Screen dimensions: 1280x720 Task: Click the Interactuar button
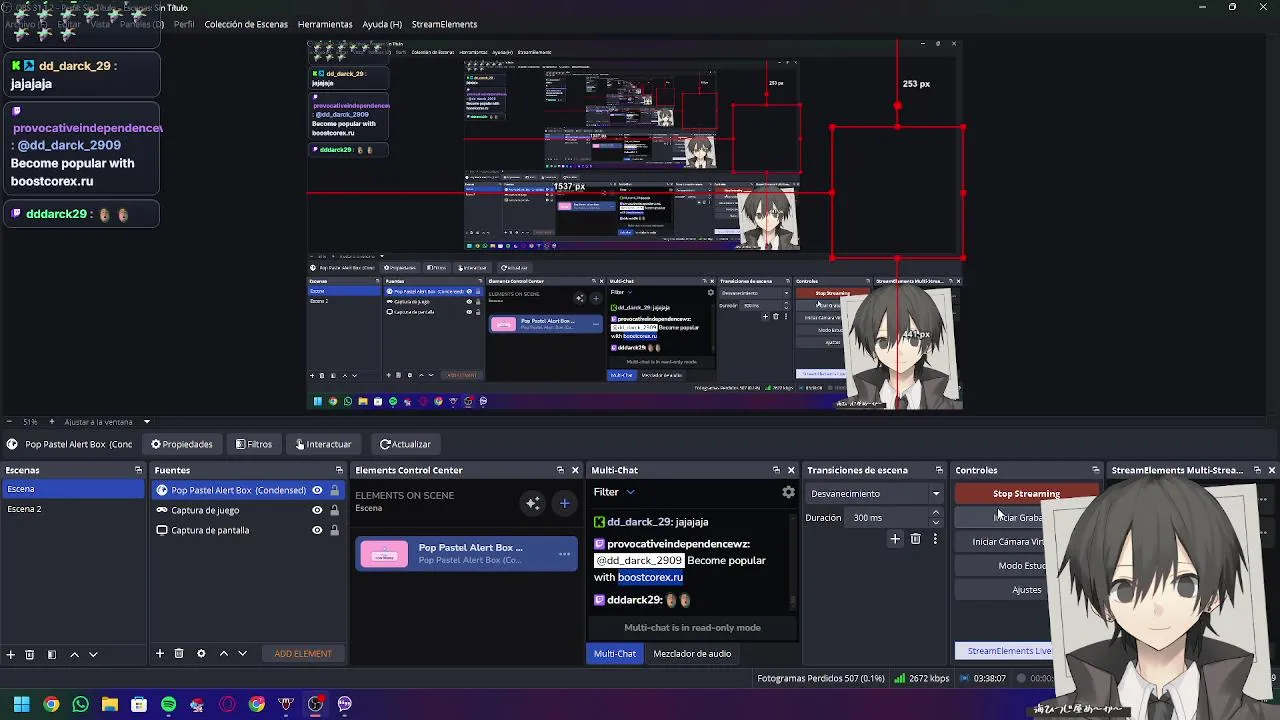pyautogui.click(x=323, y=444)
